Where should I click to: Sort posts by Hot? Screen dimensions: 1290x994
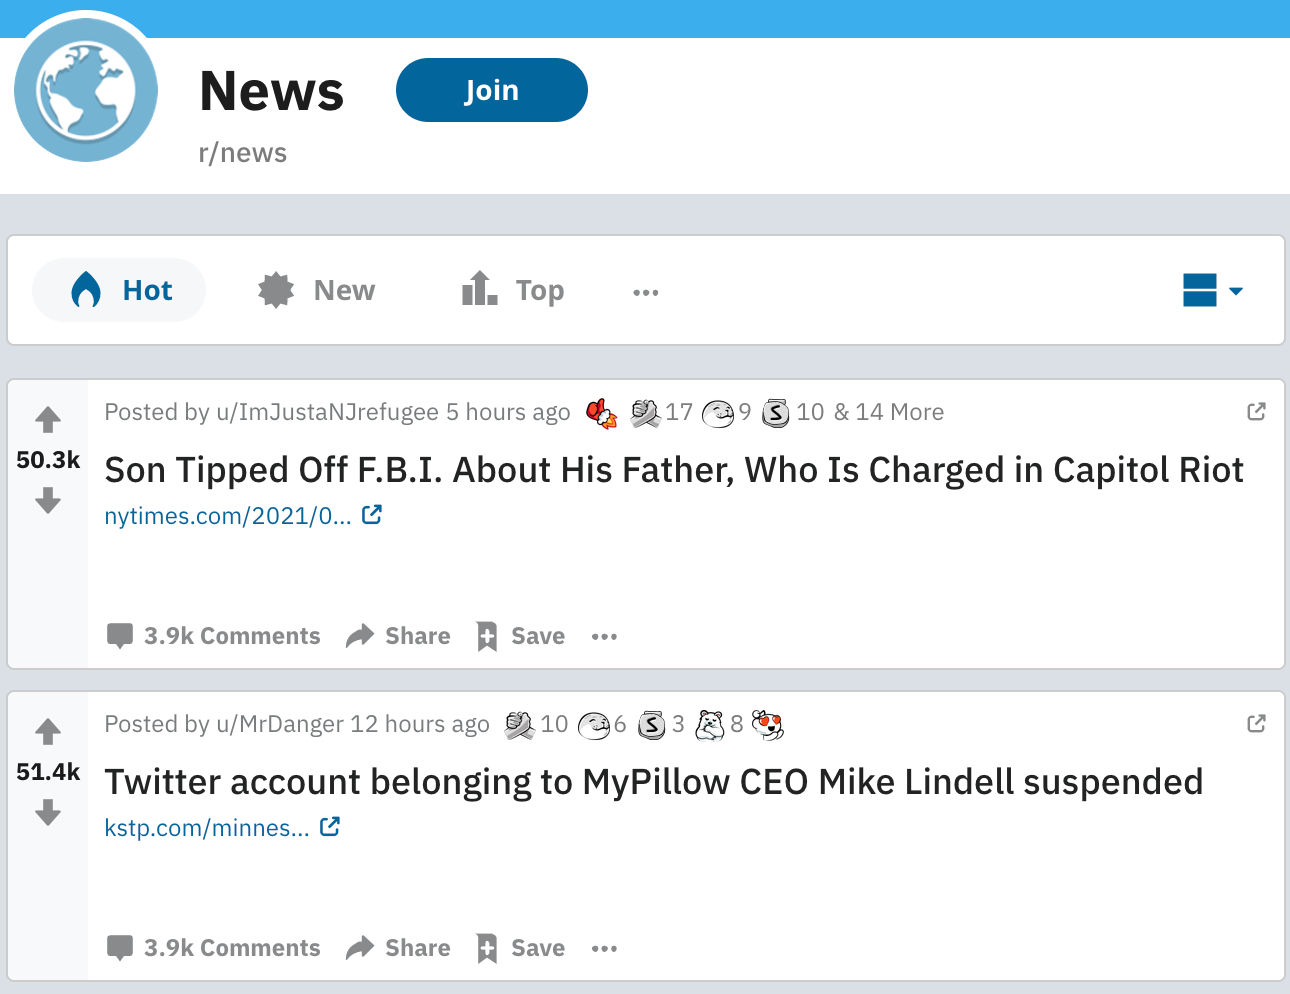tap(119, 290)
